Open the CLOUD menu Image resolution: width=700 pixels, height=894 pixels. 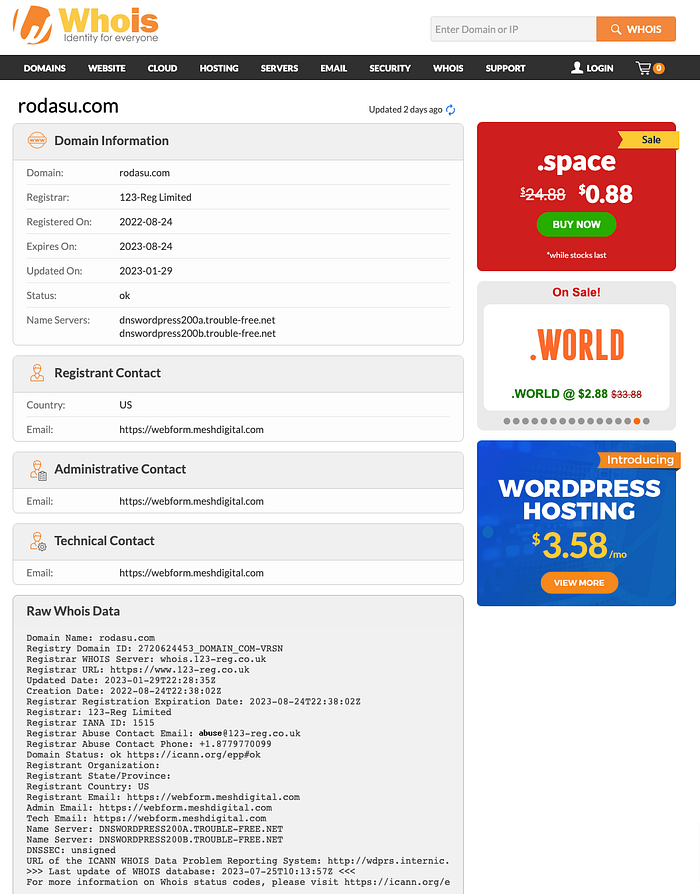click(162, 68)
